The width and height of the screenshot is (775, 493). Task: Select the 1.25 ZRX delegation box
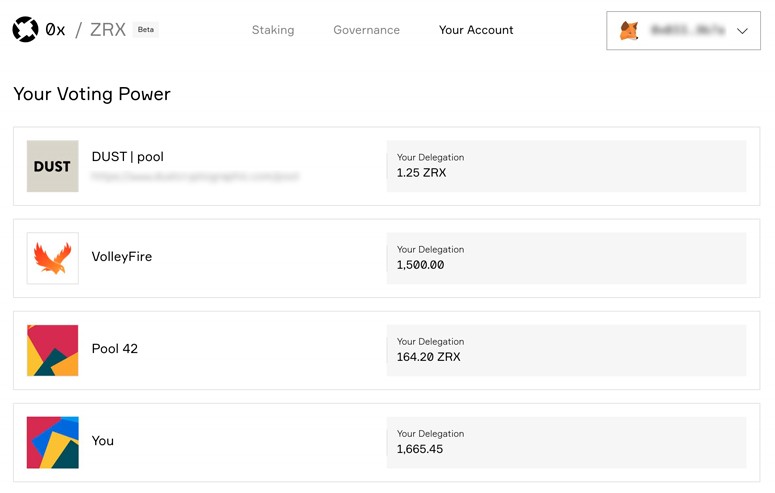(566, 166)
